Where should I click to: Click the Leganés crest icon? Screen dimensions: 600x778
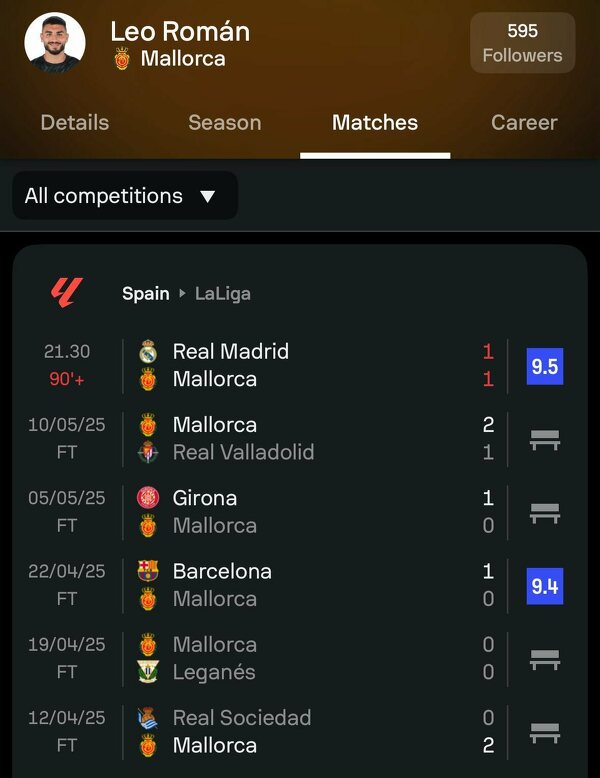point(148,672)
